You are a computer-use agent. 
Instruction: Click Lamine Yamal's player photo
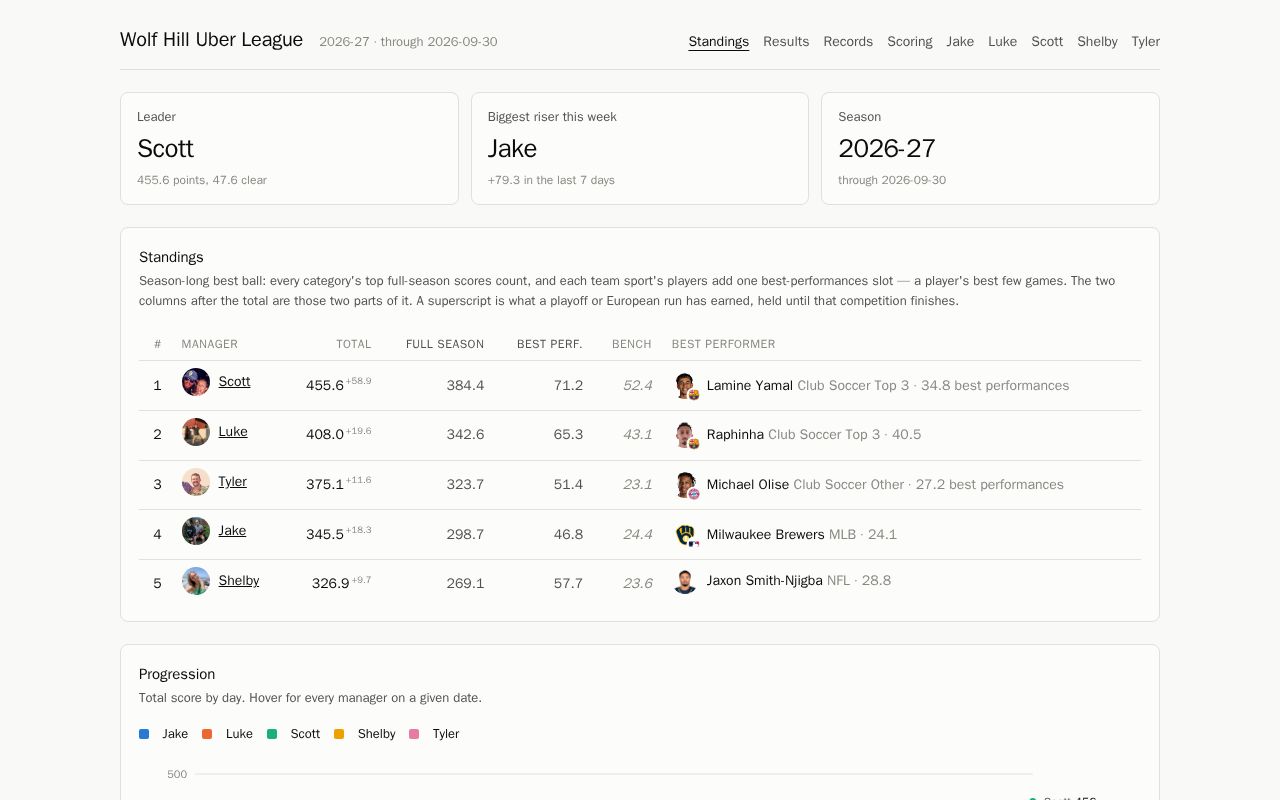tap(685, 386)
